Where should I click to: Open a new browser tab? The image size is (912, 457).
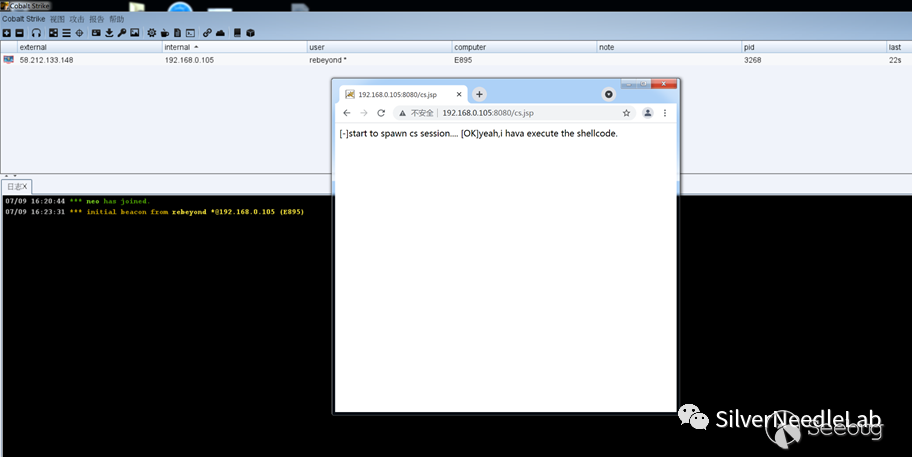pos(479,94)
